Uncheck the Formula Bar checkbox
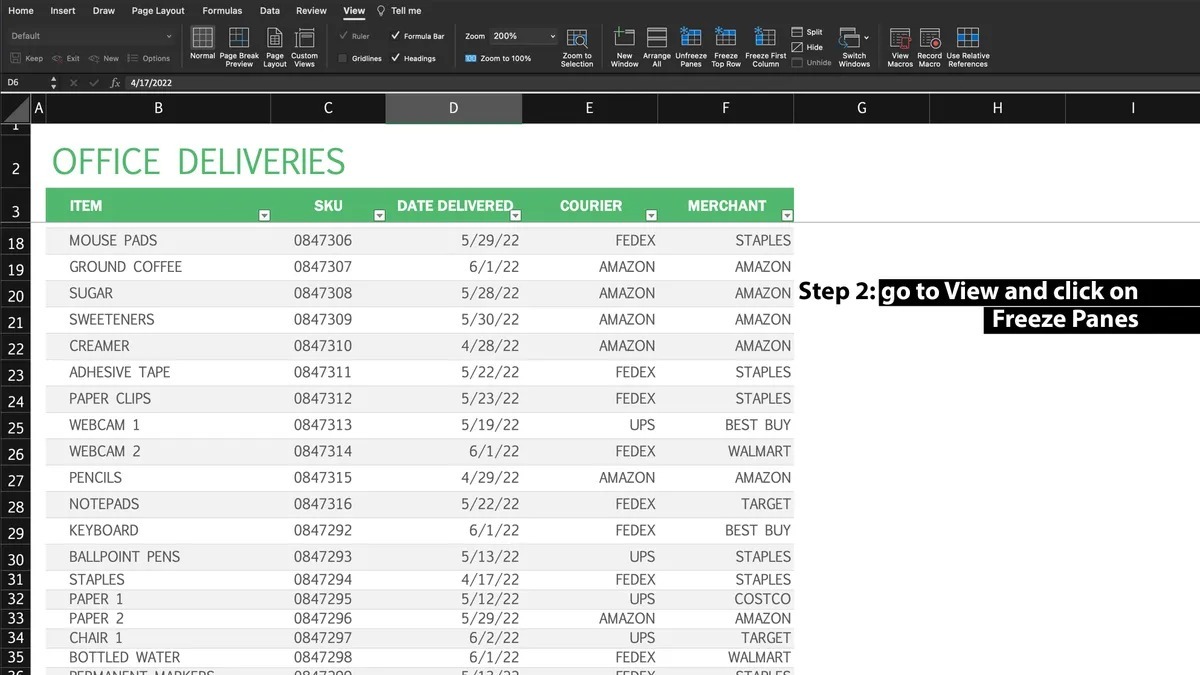Screen dimensions: 1200x675 pos(396,36)
